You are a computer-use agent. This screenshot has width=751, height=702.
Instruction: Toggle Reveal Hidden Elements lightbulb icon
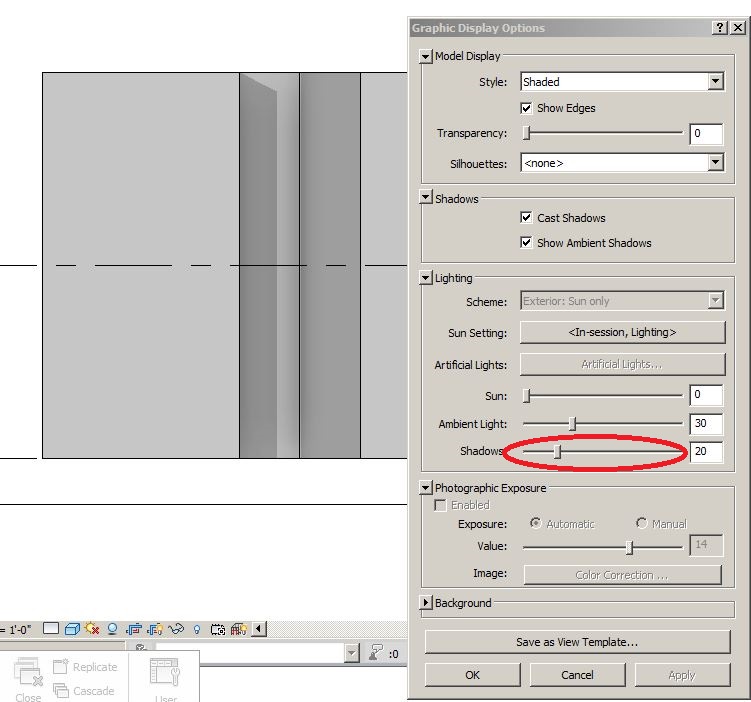(x=197, y=629)
